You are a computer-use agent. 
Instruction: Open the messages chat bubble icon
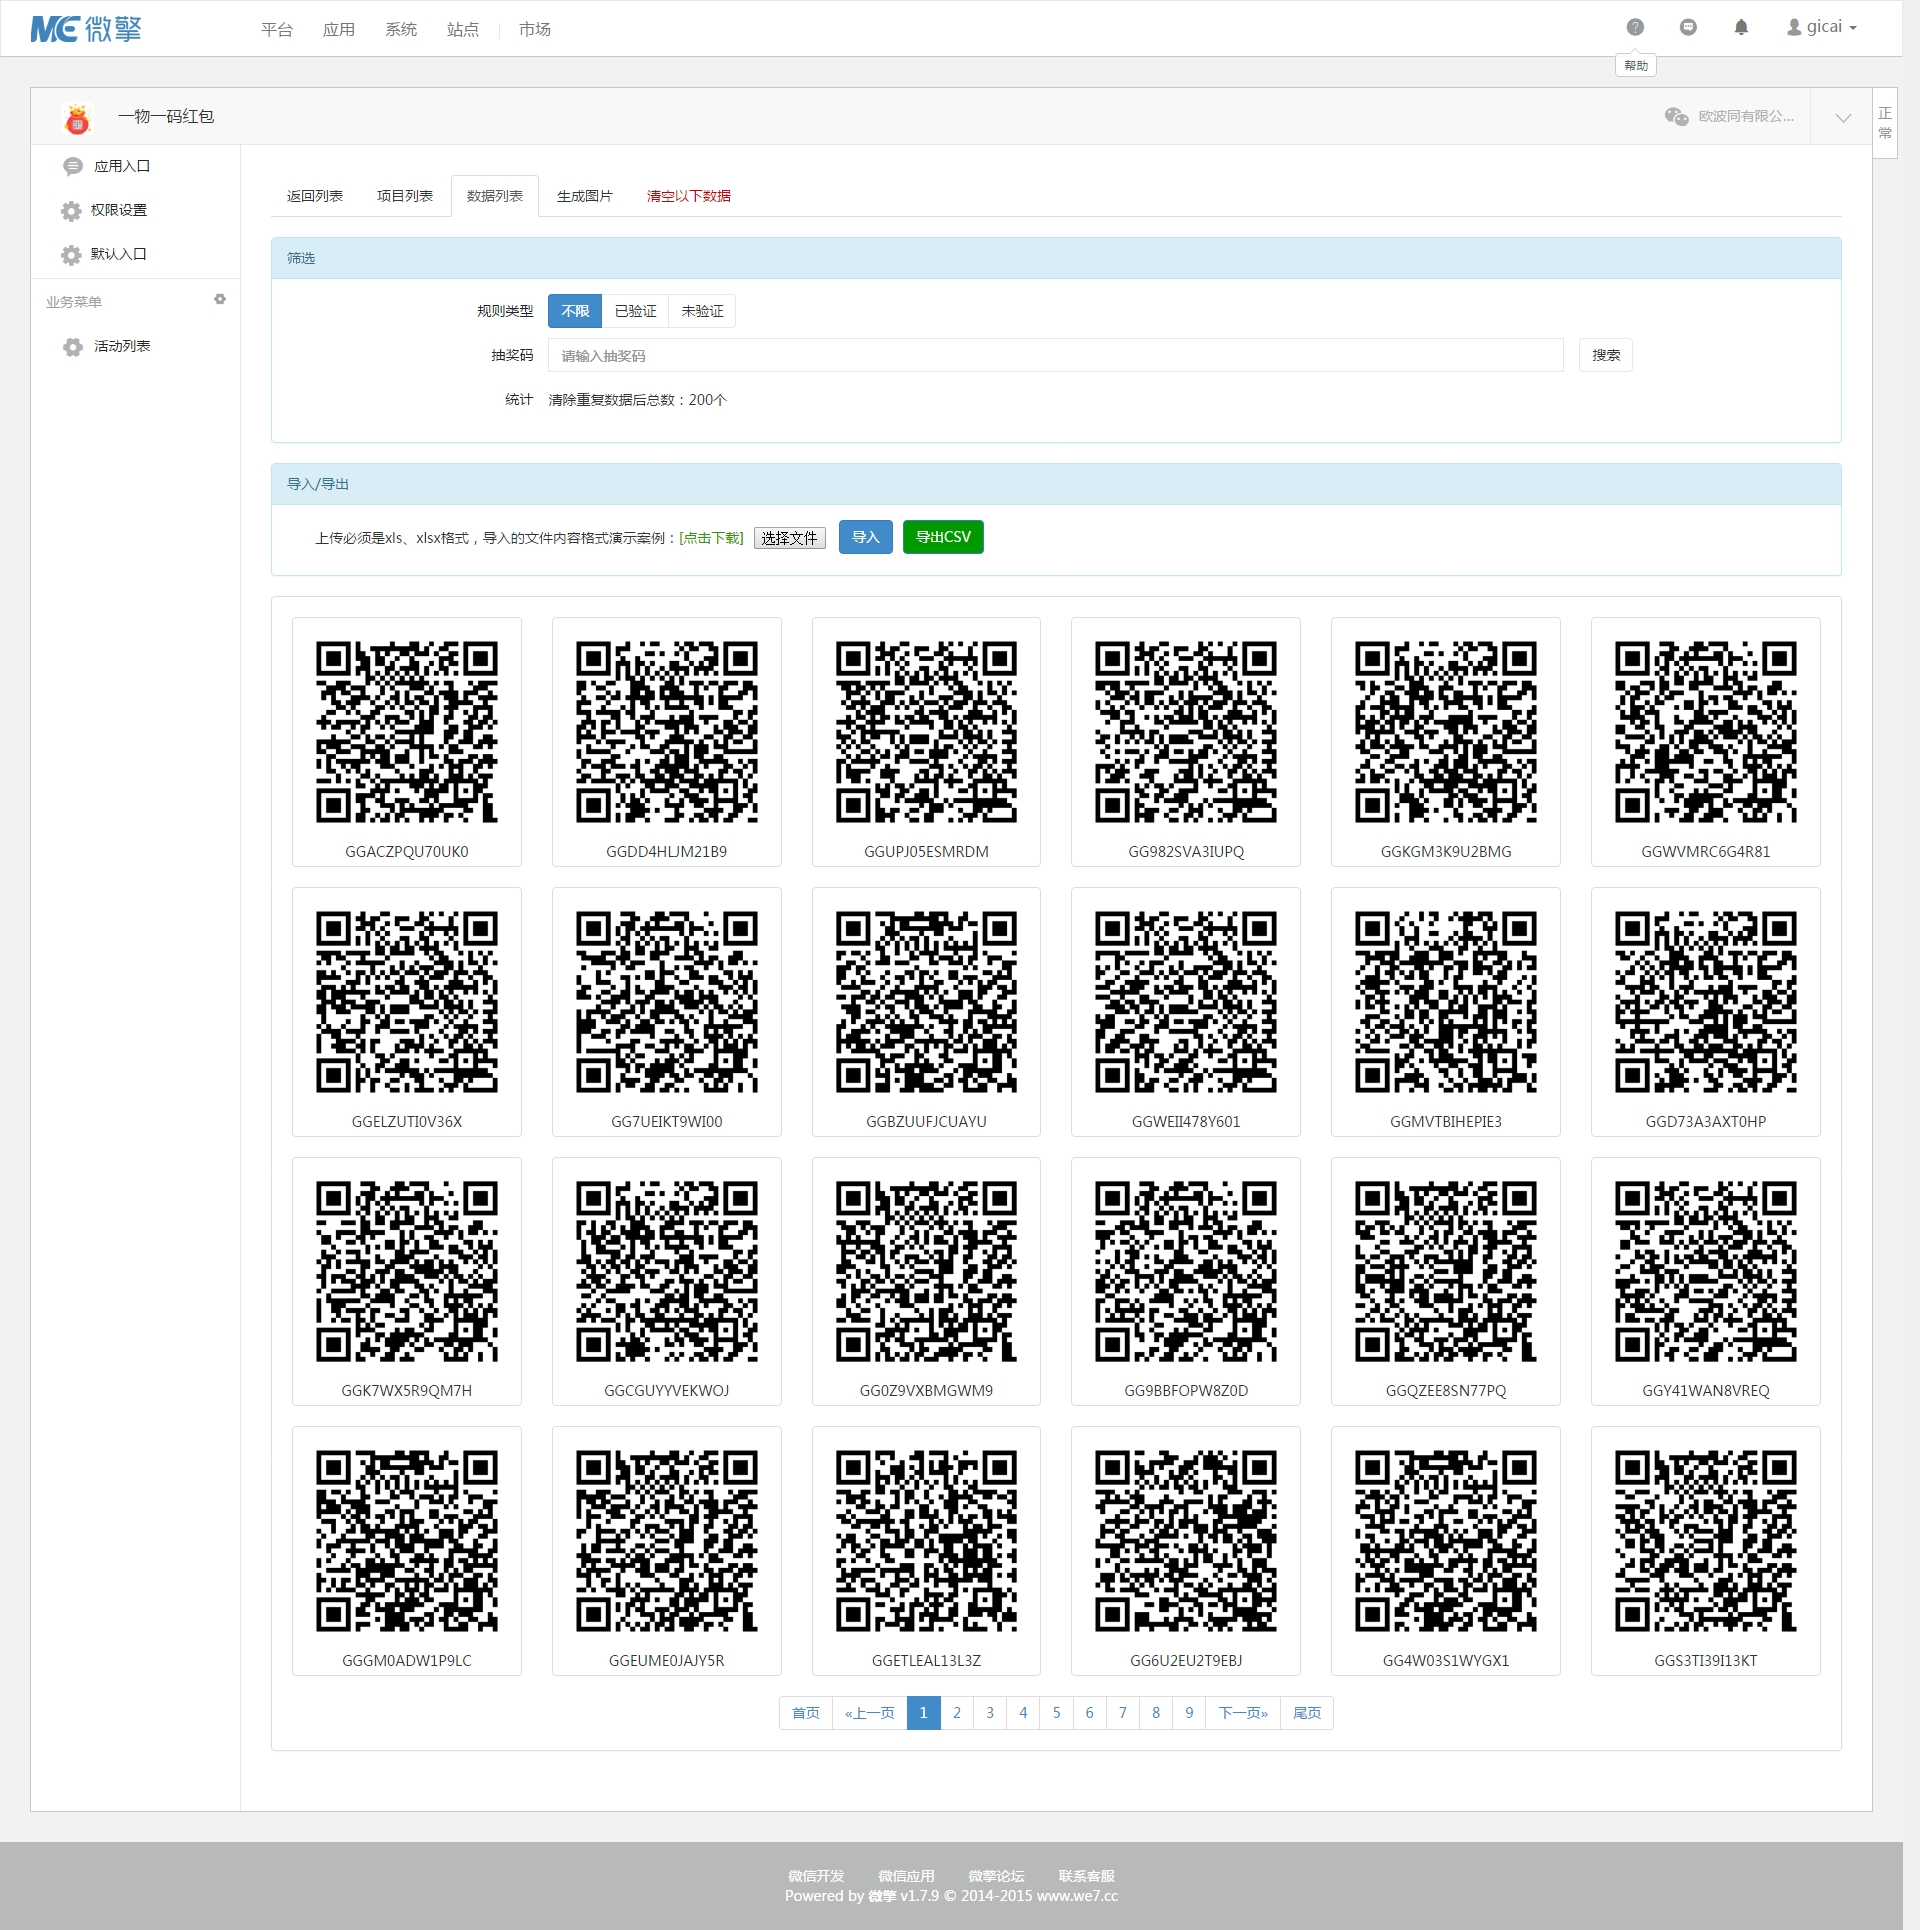(1688, 28)
